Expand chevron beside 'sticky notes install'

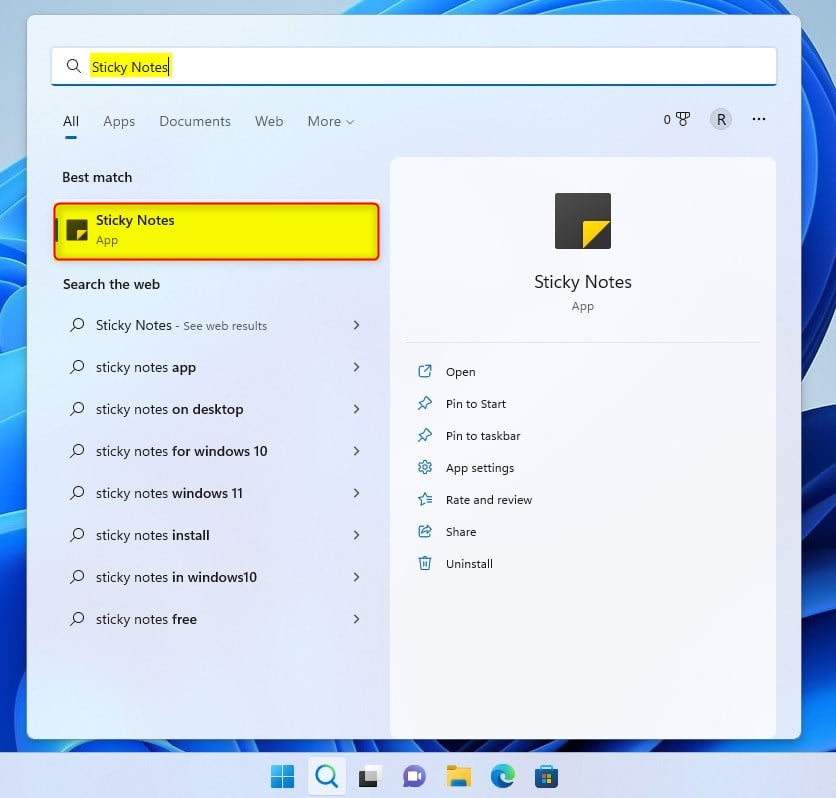tap(357, 535)
